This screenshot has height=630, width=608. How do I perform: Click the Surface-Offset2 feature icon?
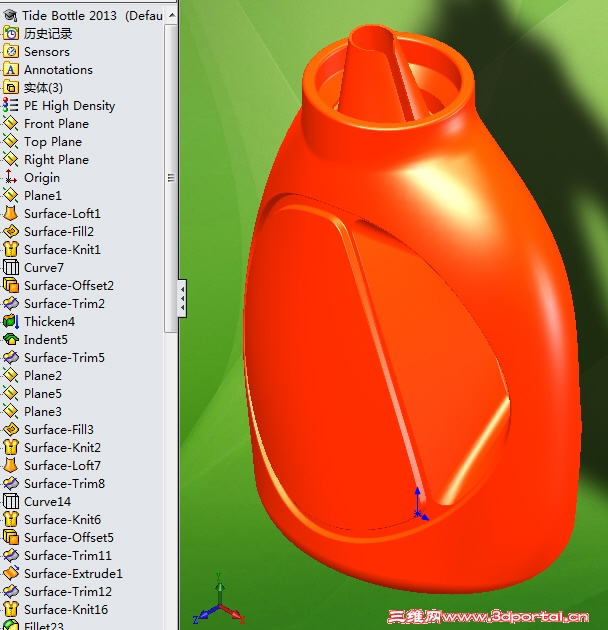(10, 286)
